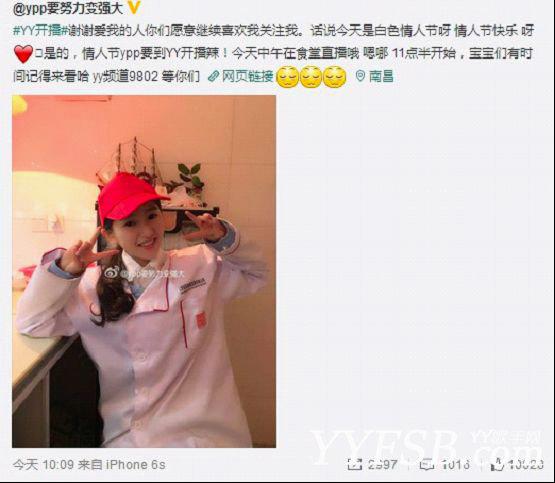Click the chain link icon before 网页链接
This screenshot has height=483, width=555.
pos(213,76)
